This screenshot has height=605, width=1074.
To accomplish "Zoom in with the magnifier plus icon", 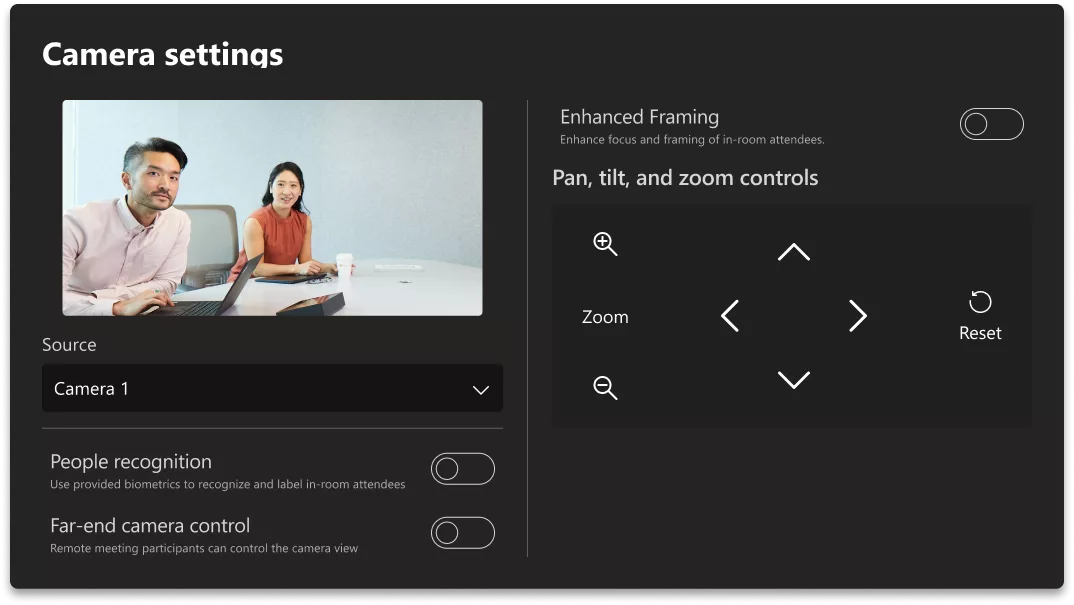I will pyautogui.click(x=605, y=244).
